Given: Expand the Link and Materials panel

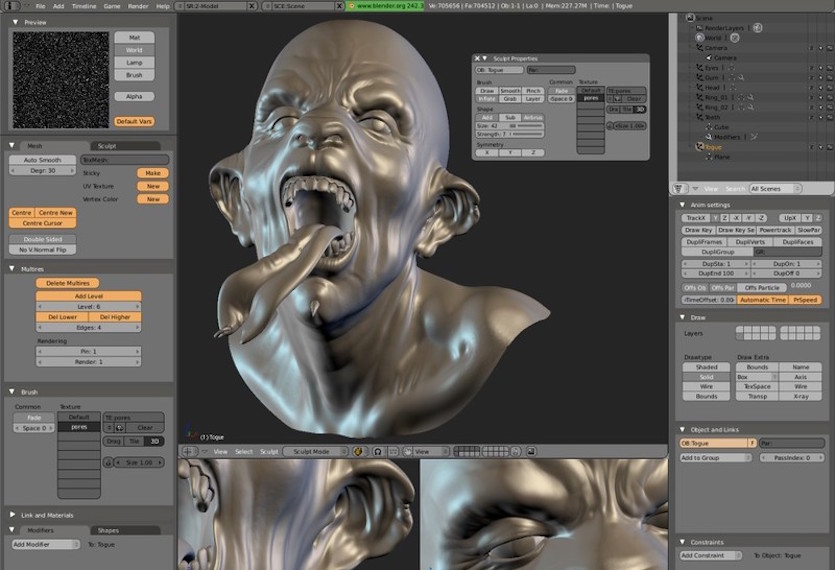Looking at the screenshot, I should click(x=12, y=515).
